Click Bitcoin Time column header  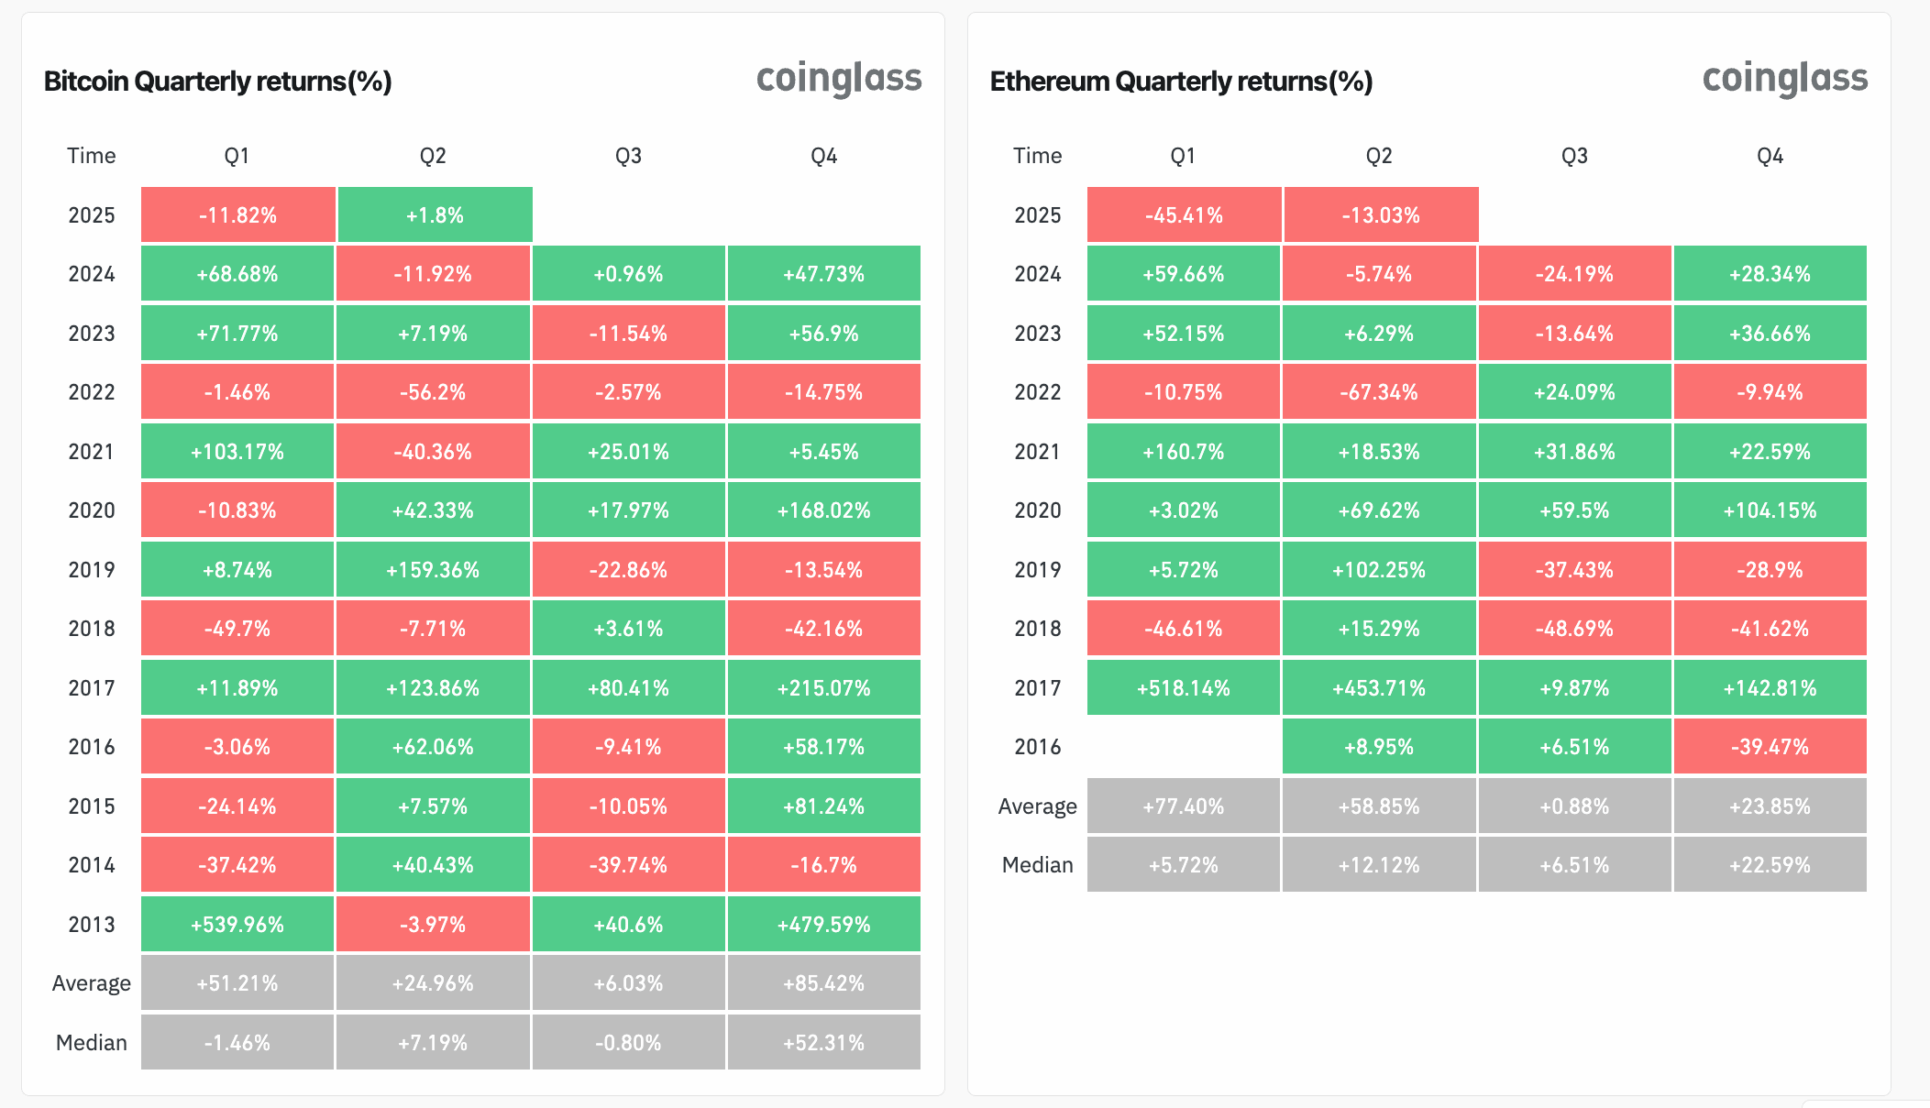91,156
